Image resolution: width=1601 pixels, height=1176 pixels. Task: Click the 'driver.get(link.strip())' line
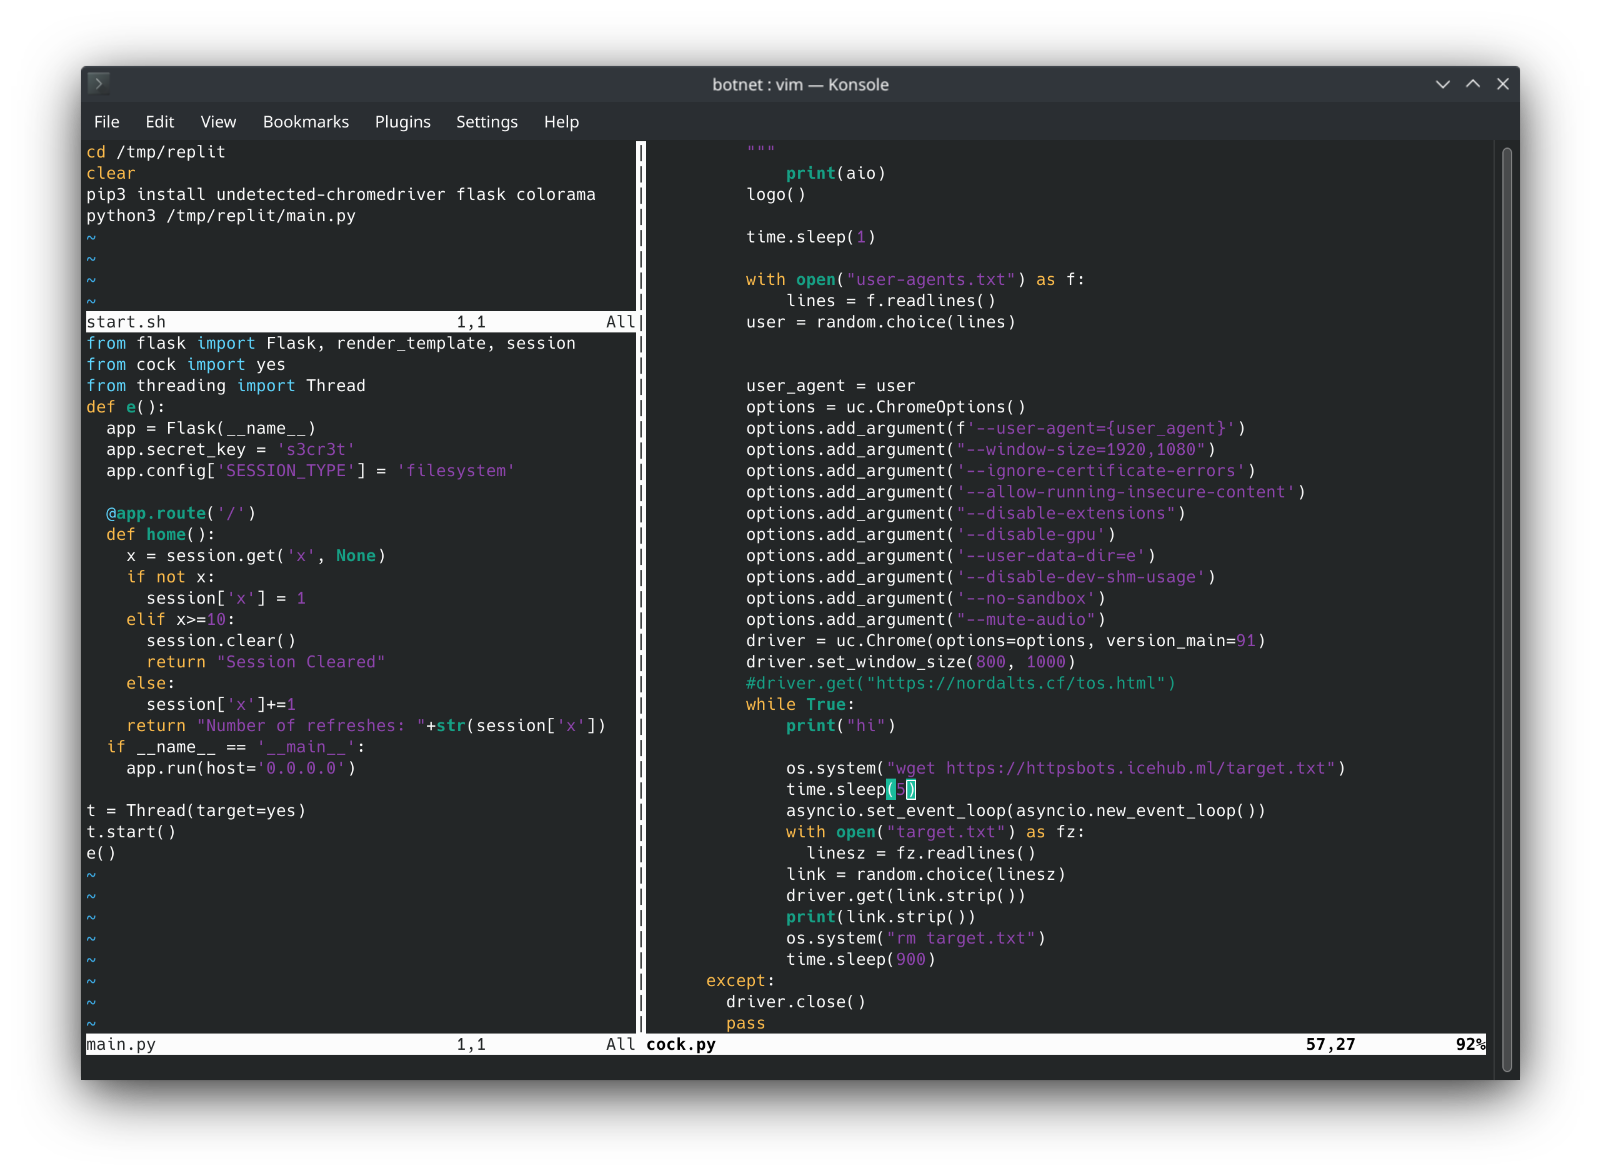pos(906,896)
